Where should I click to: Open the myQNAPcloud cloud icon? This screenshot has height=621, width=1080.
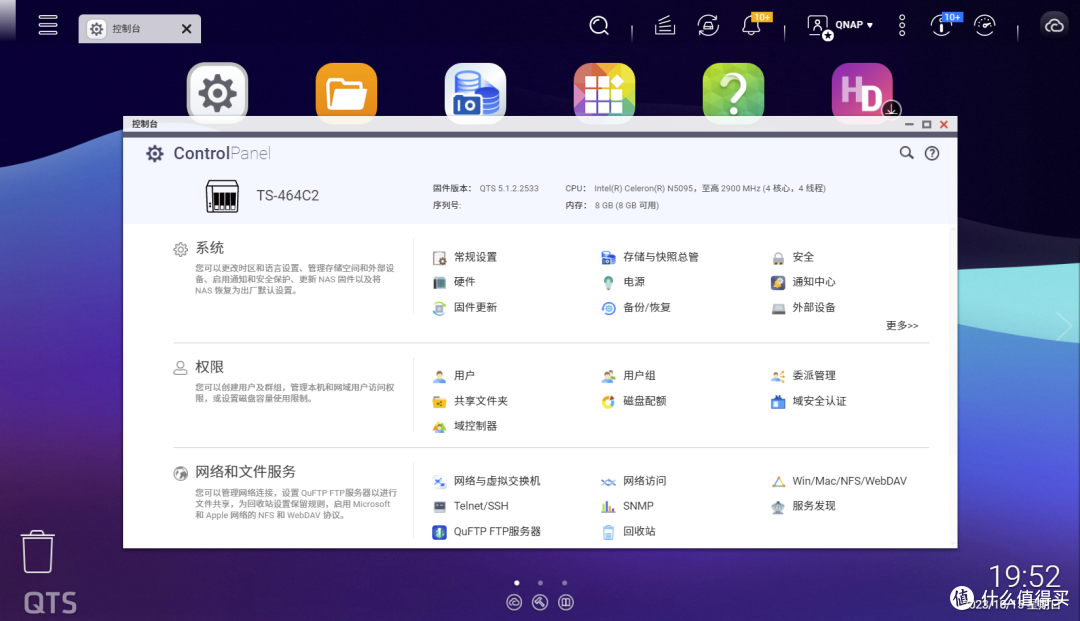point(1054,26)
